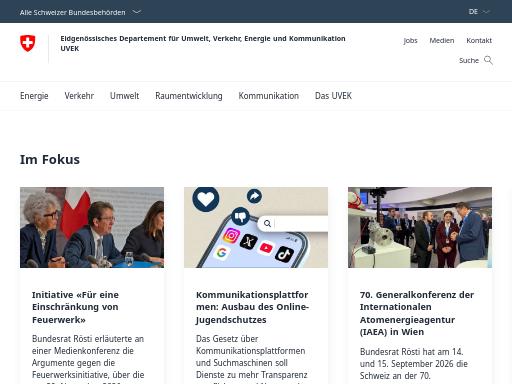Open the DE language dropdown
The image size is (512, 384).
479,12
